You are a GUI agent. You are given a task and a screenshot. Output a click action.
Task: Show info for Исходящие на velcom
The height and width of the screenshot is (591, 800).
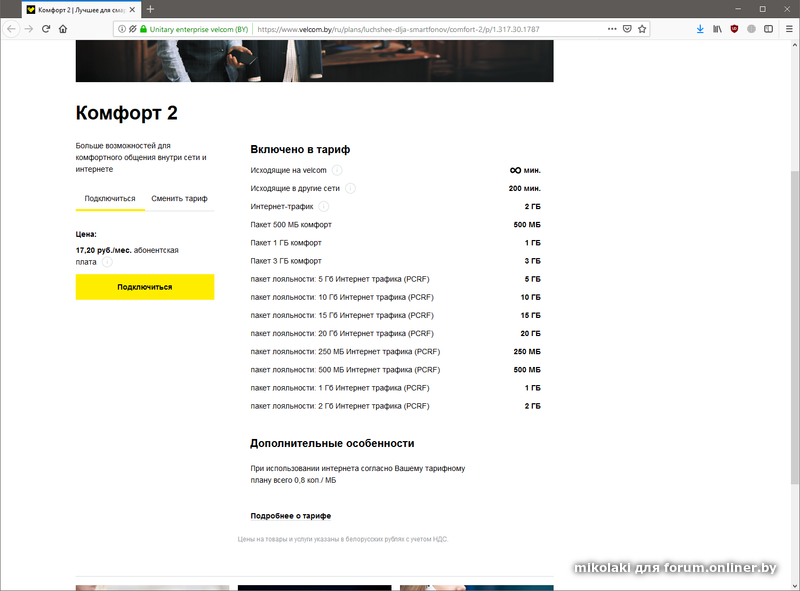pyautogui.click(x=337, y=170)
